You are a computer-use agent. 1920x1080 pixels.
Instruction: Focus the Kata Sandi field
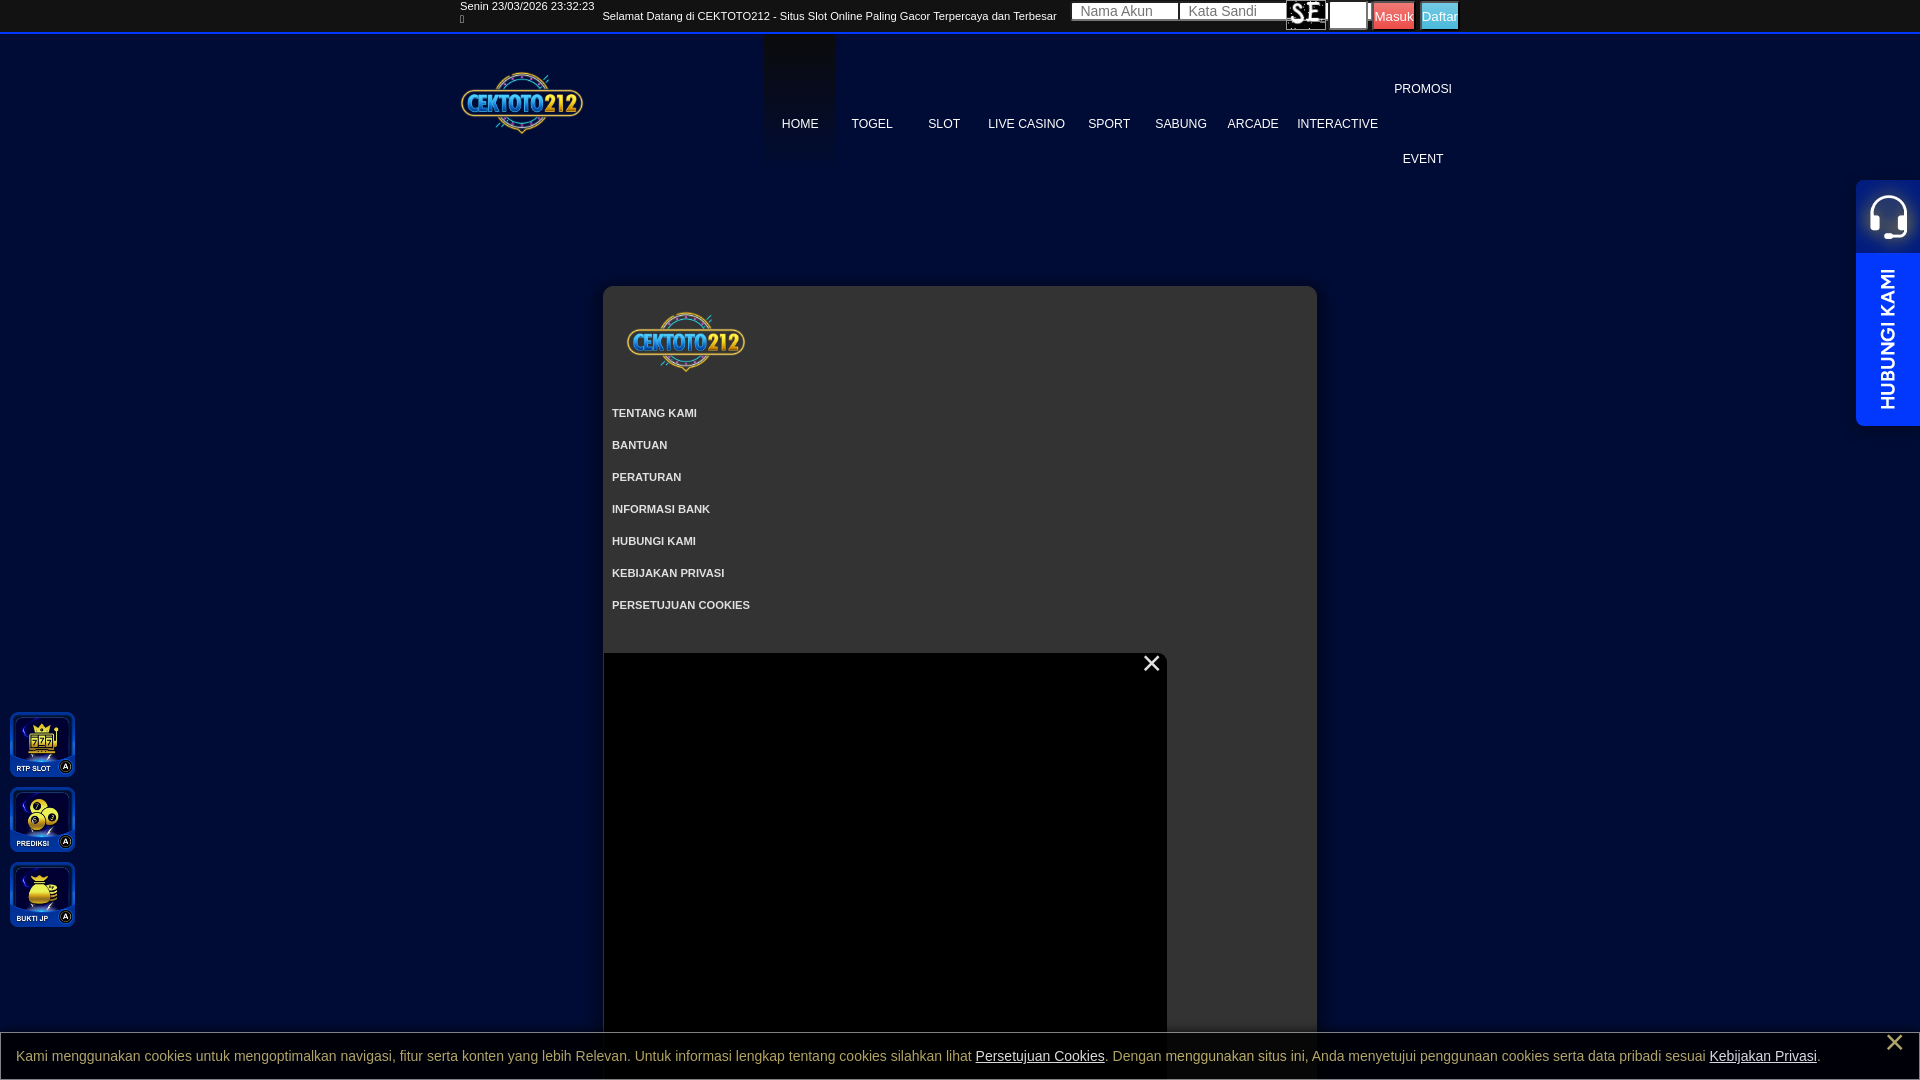pyautogui.click(x=1233, y=11)
